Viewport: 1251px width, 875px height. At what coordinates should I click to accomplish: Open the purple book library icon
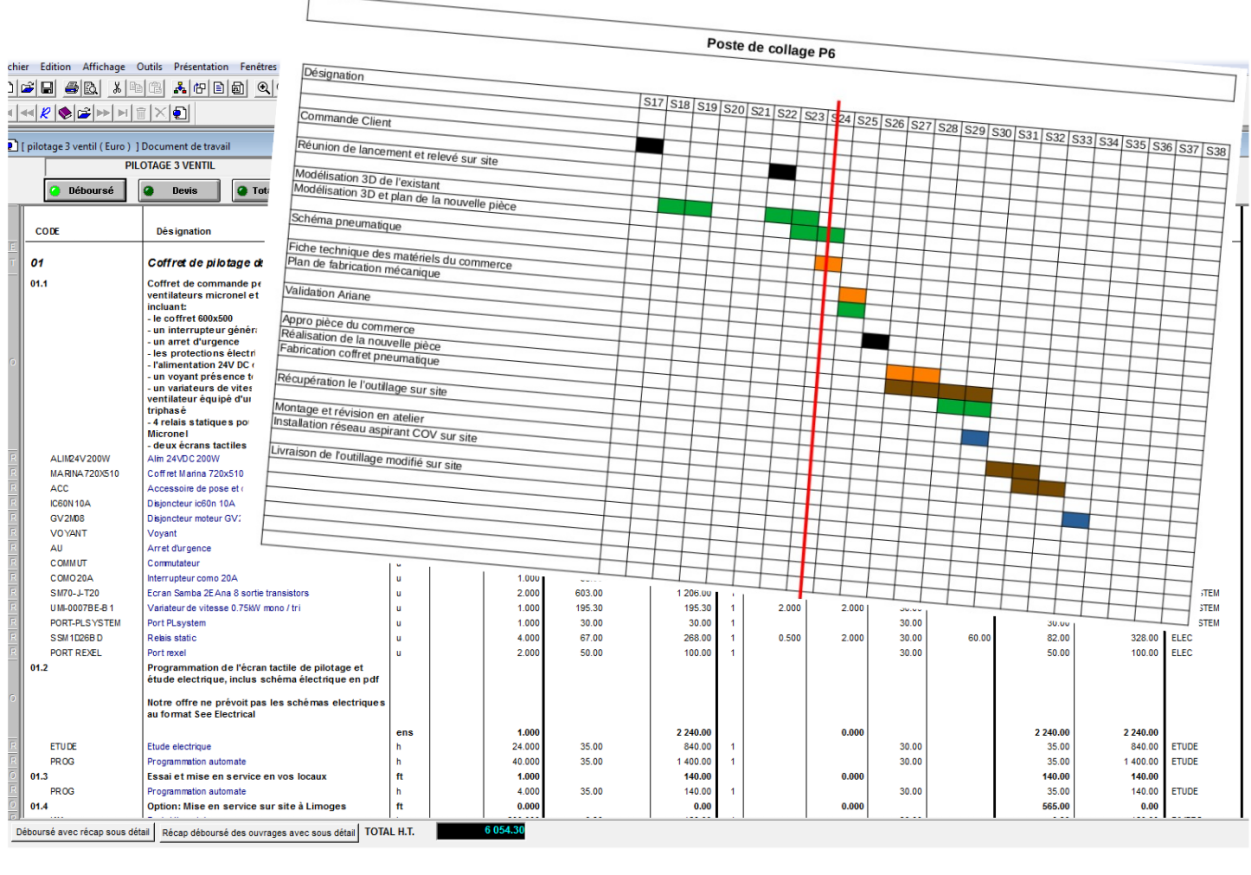[65, 113]
